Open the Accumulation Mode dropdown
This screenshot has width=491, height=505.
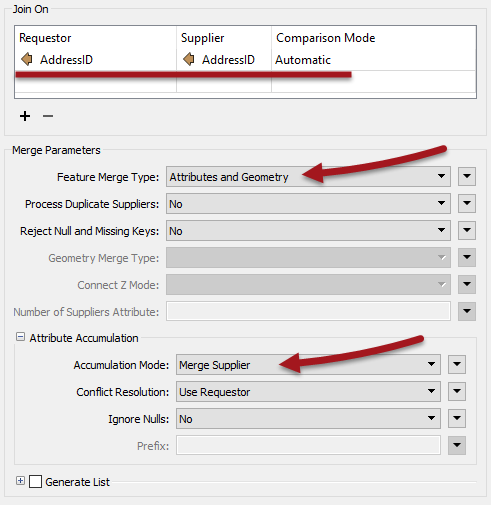click(x=308, y=365)
